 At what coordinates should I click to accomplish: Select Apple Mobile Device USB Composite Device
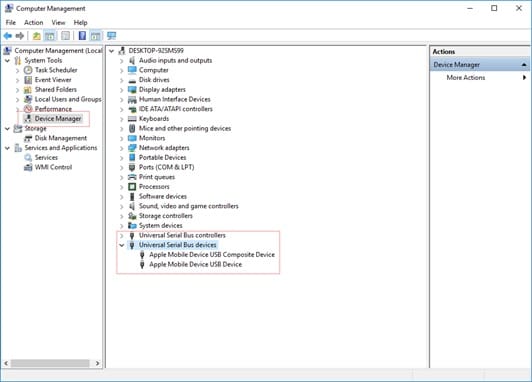tap(212, 255)
